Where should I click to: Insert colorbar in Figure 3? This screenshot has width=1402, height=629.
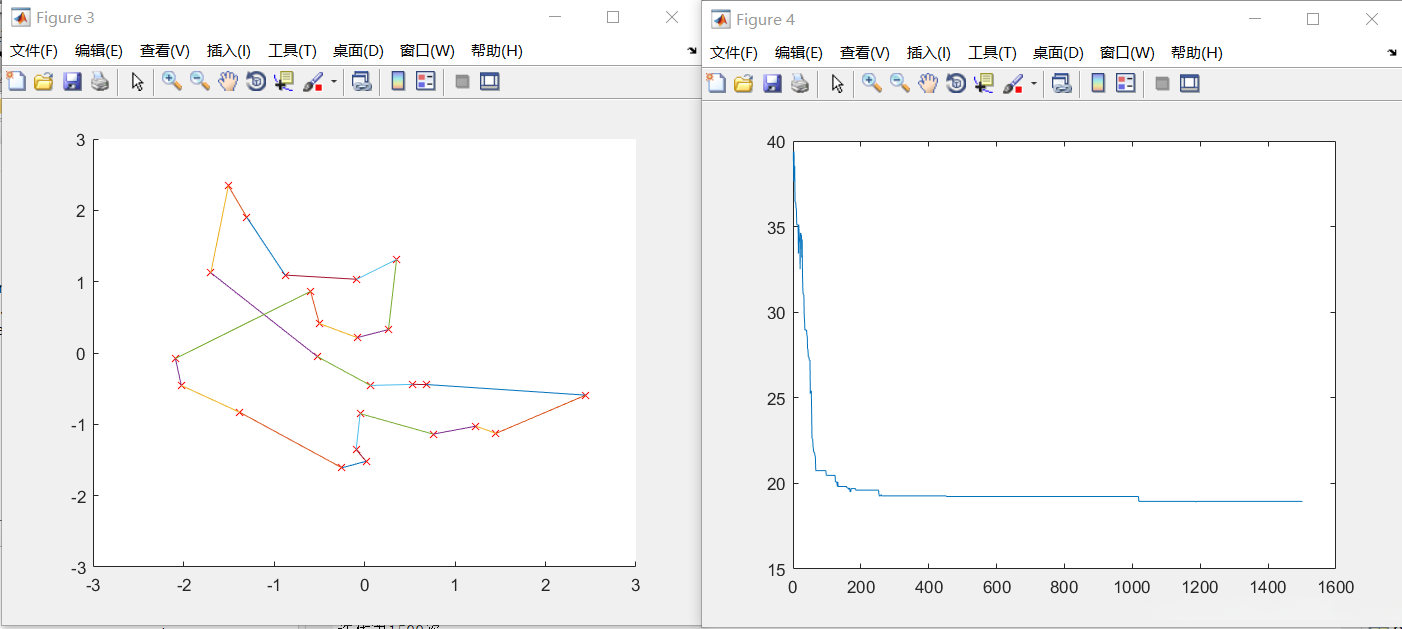398,82
